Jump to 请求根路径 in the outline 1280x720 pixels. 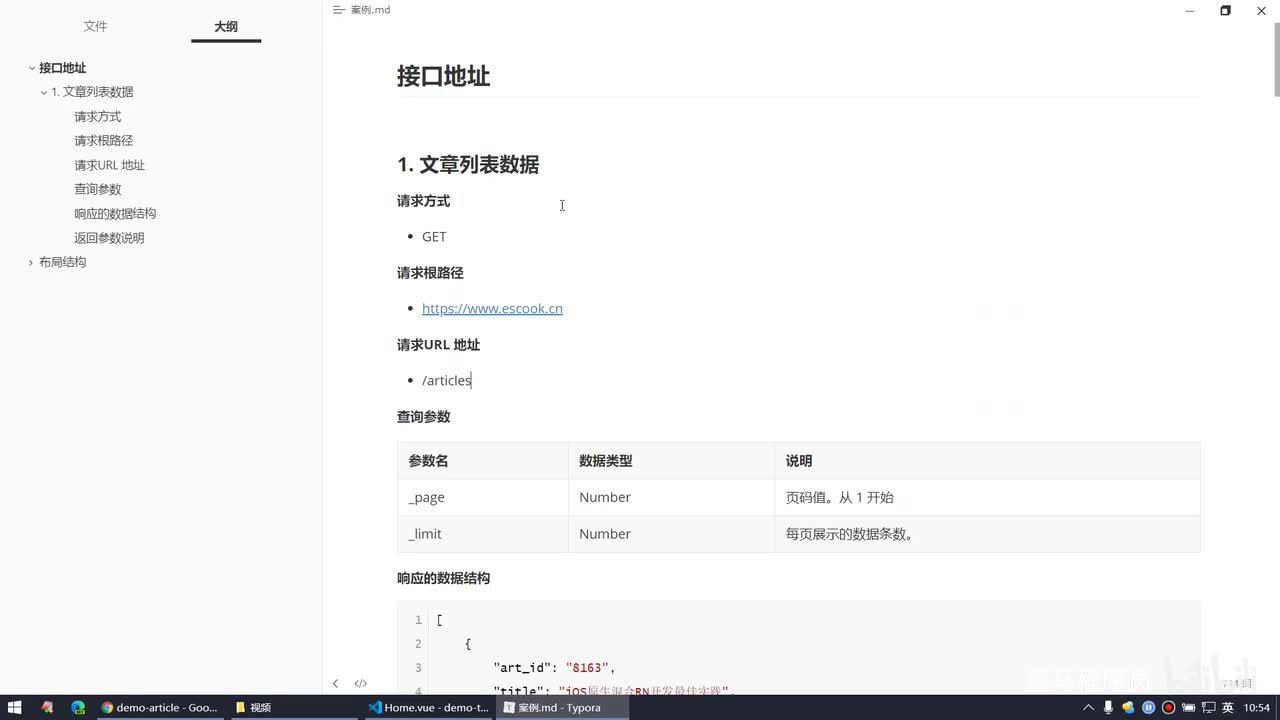point(103,141)
